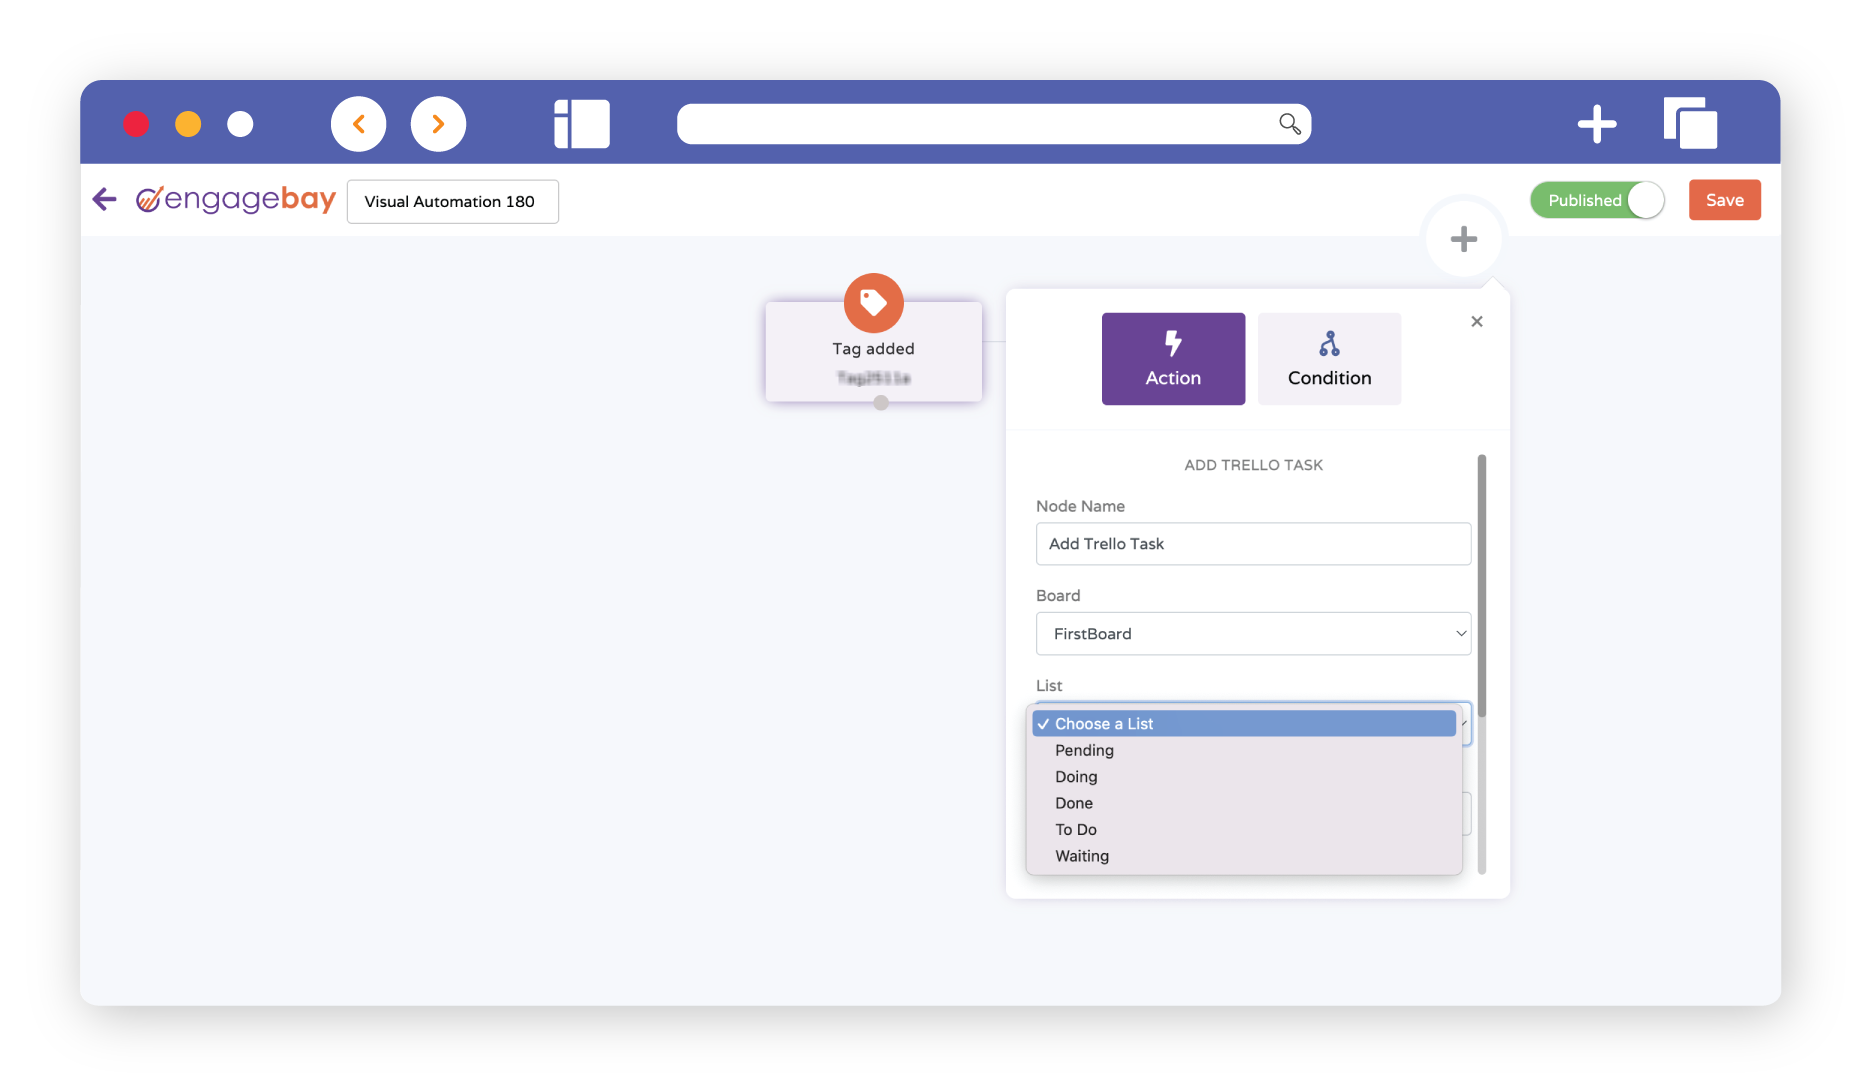Switch to the Action tab
The image size is (1861, 1087).
point(1173,359)
